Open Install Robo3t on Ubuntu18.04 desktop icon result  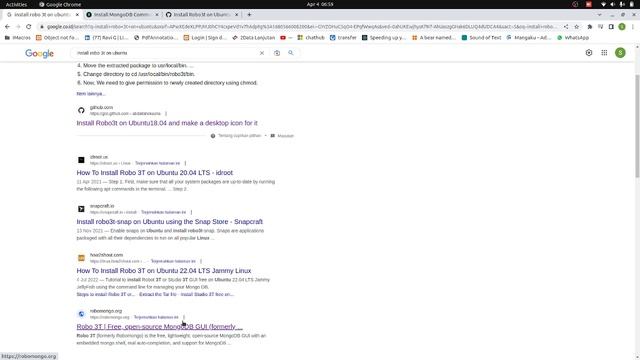(x=167, y=123)
